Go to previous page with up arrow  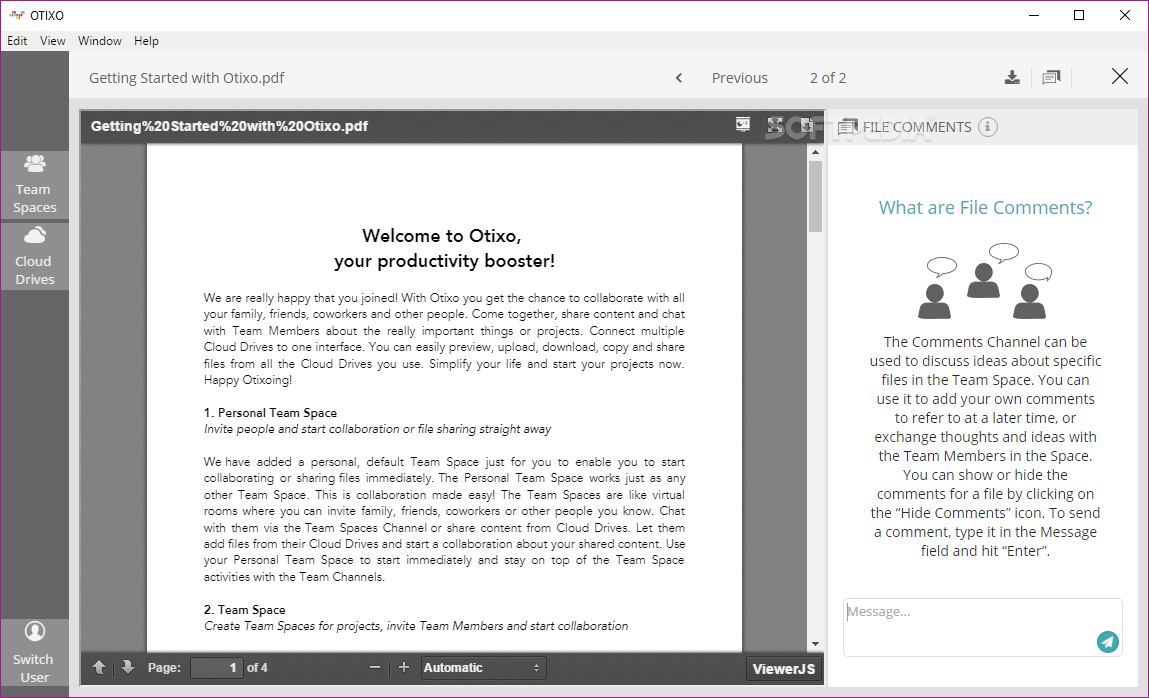coord(100,667)
